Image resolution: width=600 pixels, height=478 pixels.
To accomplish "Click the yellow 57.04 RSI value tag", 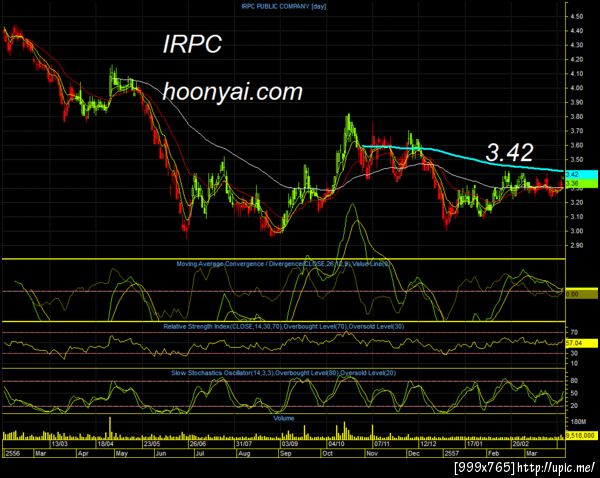I will click(581, 343).
